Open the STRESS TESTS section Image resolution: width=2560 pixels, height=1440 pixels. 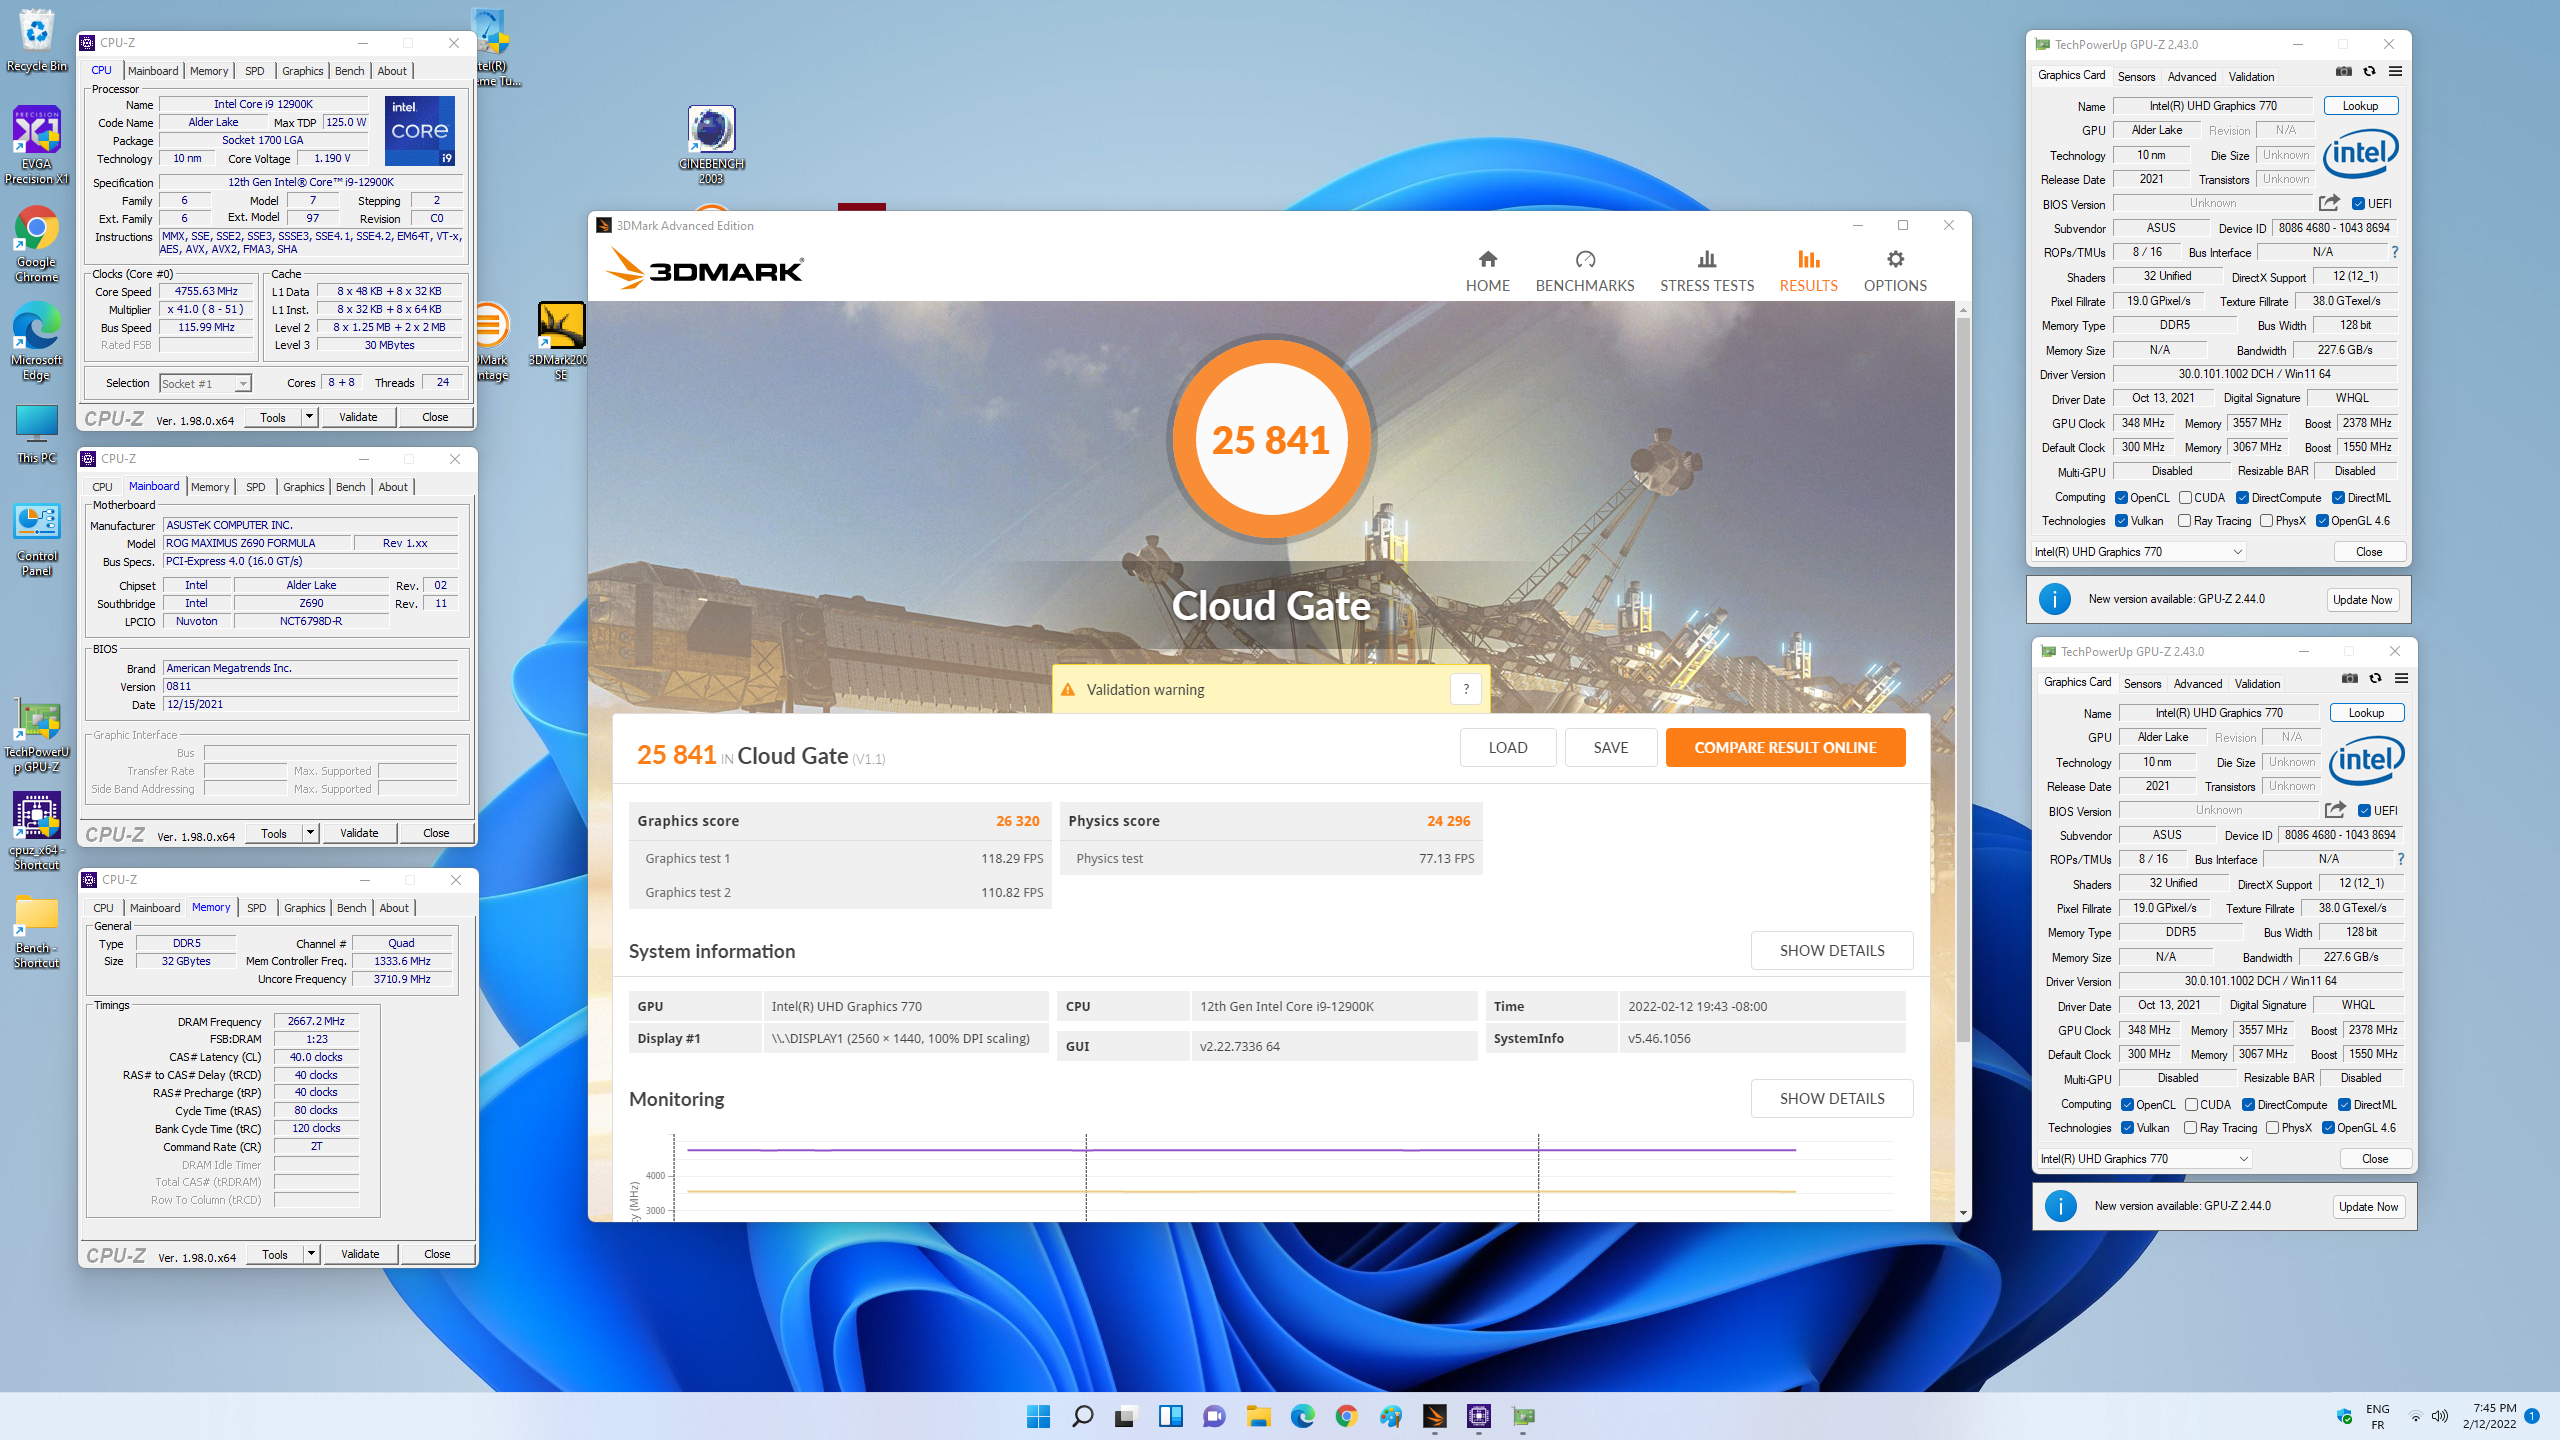click(x=1706, y=271)
